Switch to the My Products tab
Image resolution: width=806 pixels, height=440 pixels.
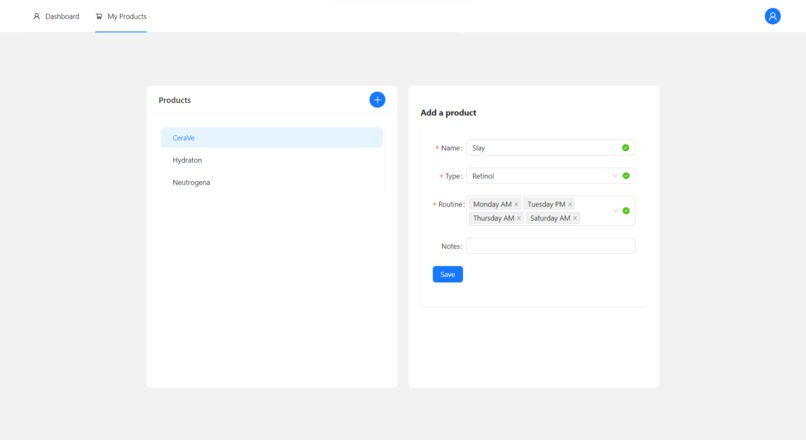tap(121, 16)
